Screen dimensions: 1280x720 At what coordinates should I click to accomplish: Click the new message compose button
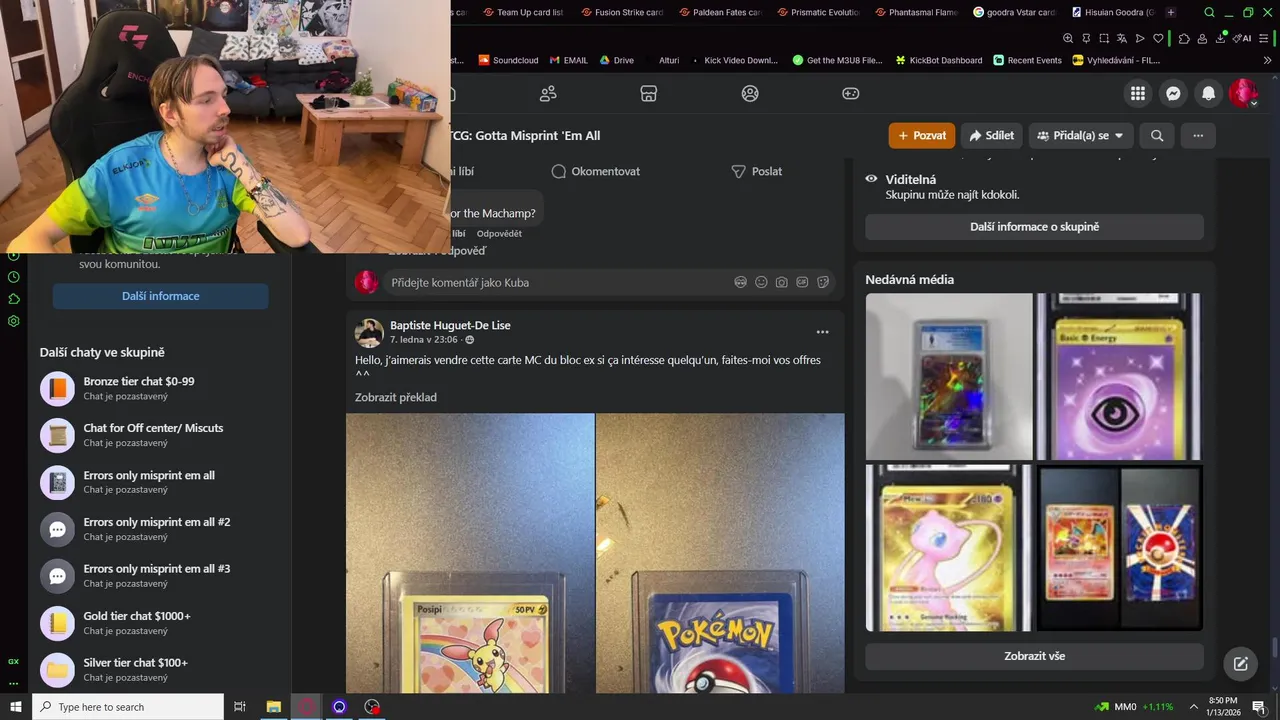point(1240,664)
